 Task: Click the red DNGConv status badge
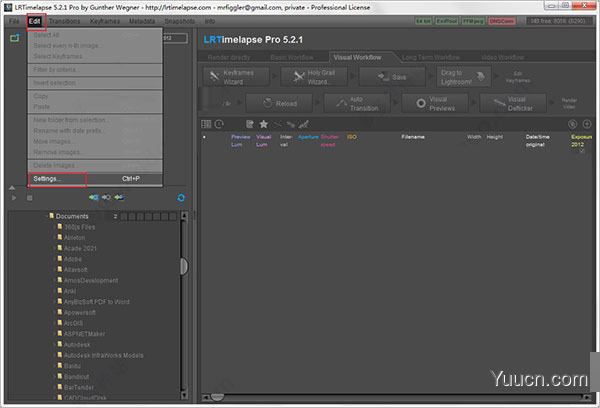tap(502, 21)
